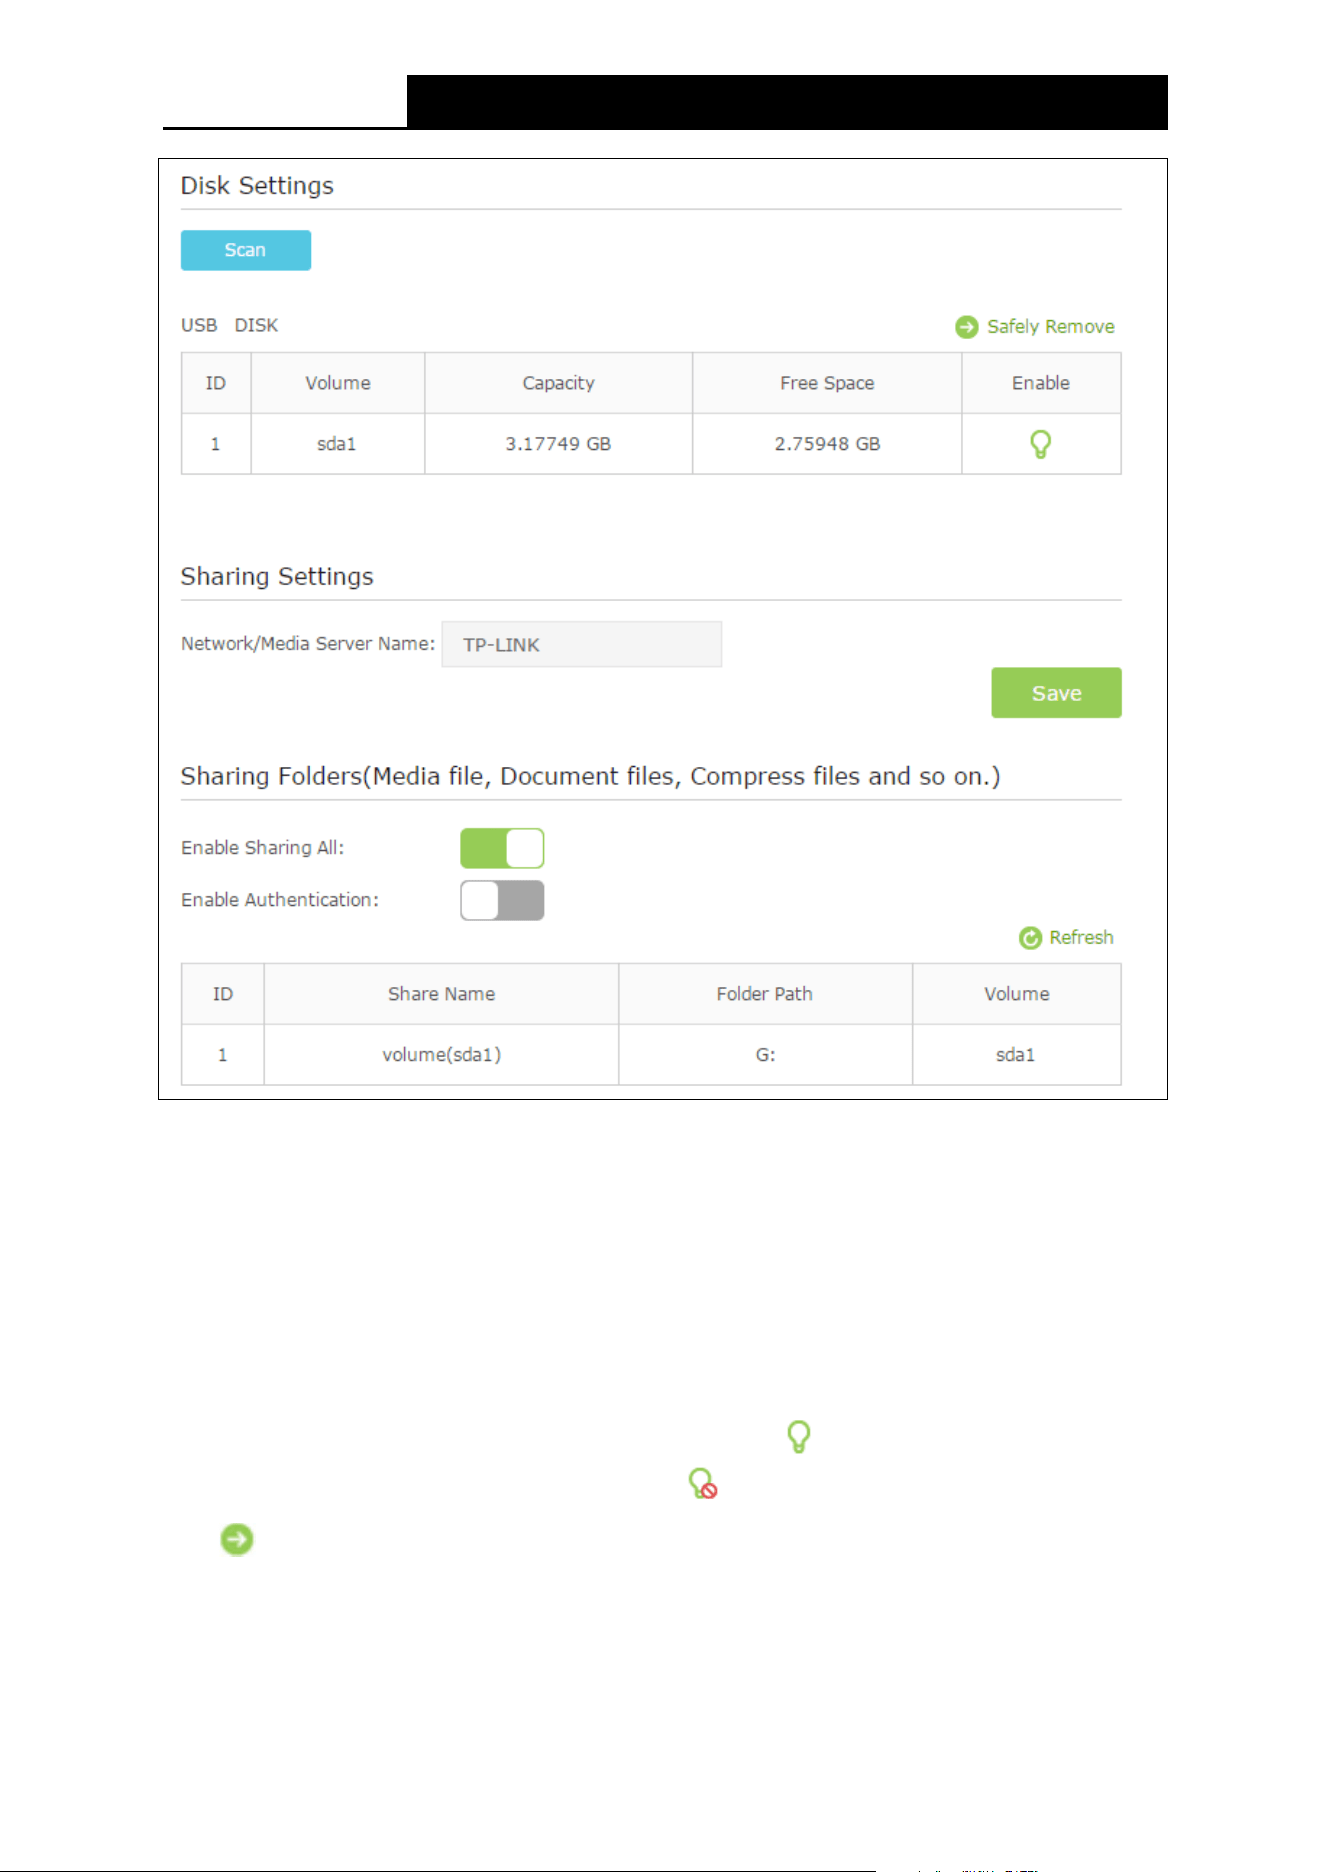
Task: Click the Refresh link text
Action: (1081, 937)
